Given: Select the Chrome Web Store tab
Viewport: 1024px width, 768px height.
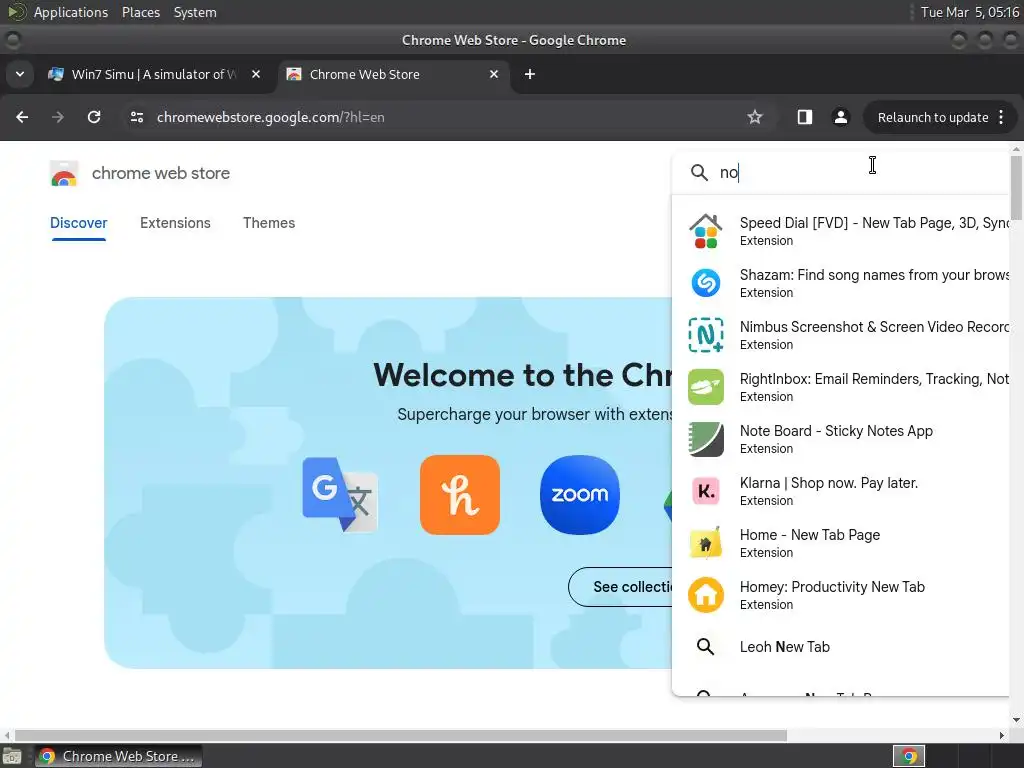Looking at the screenshot, I should click(393, 74).
